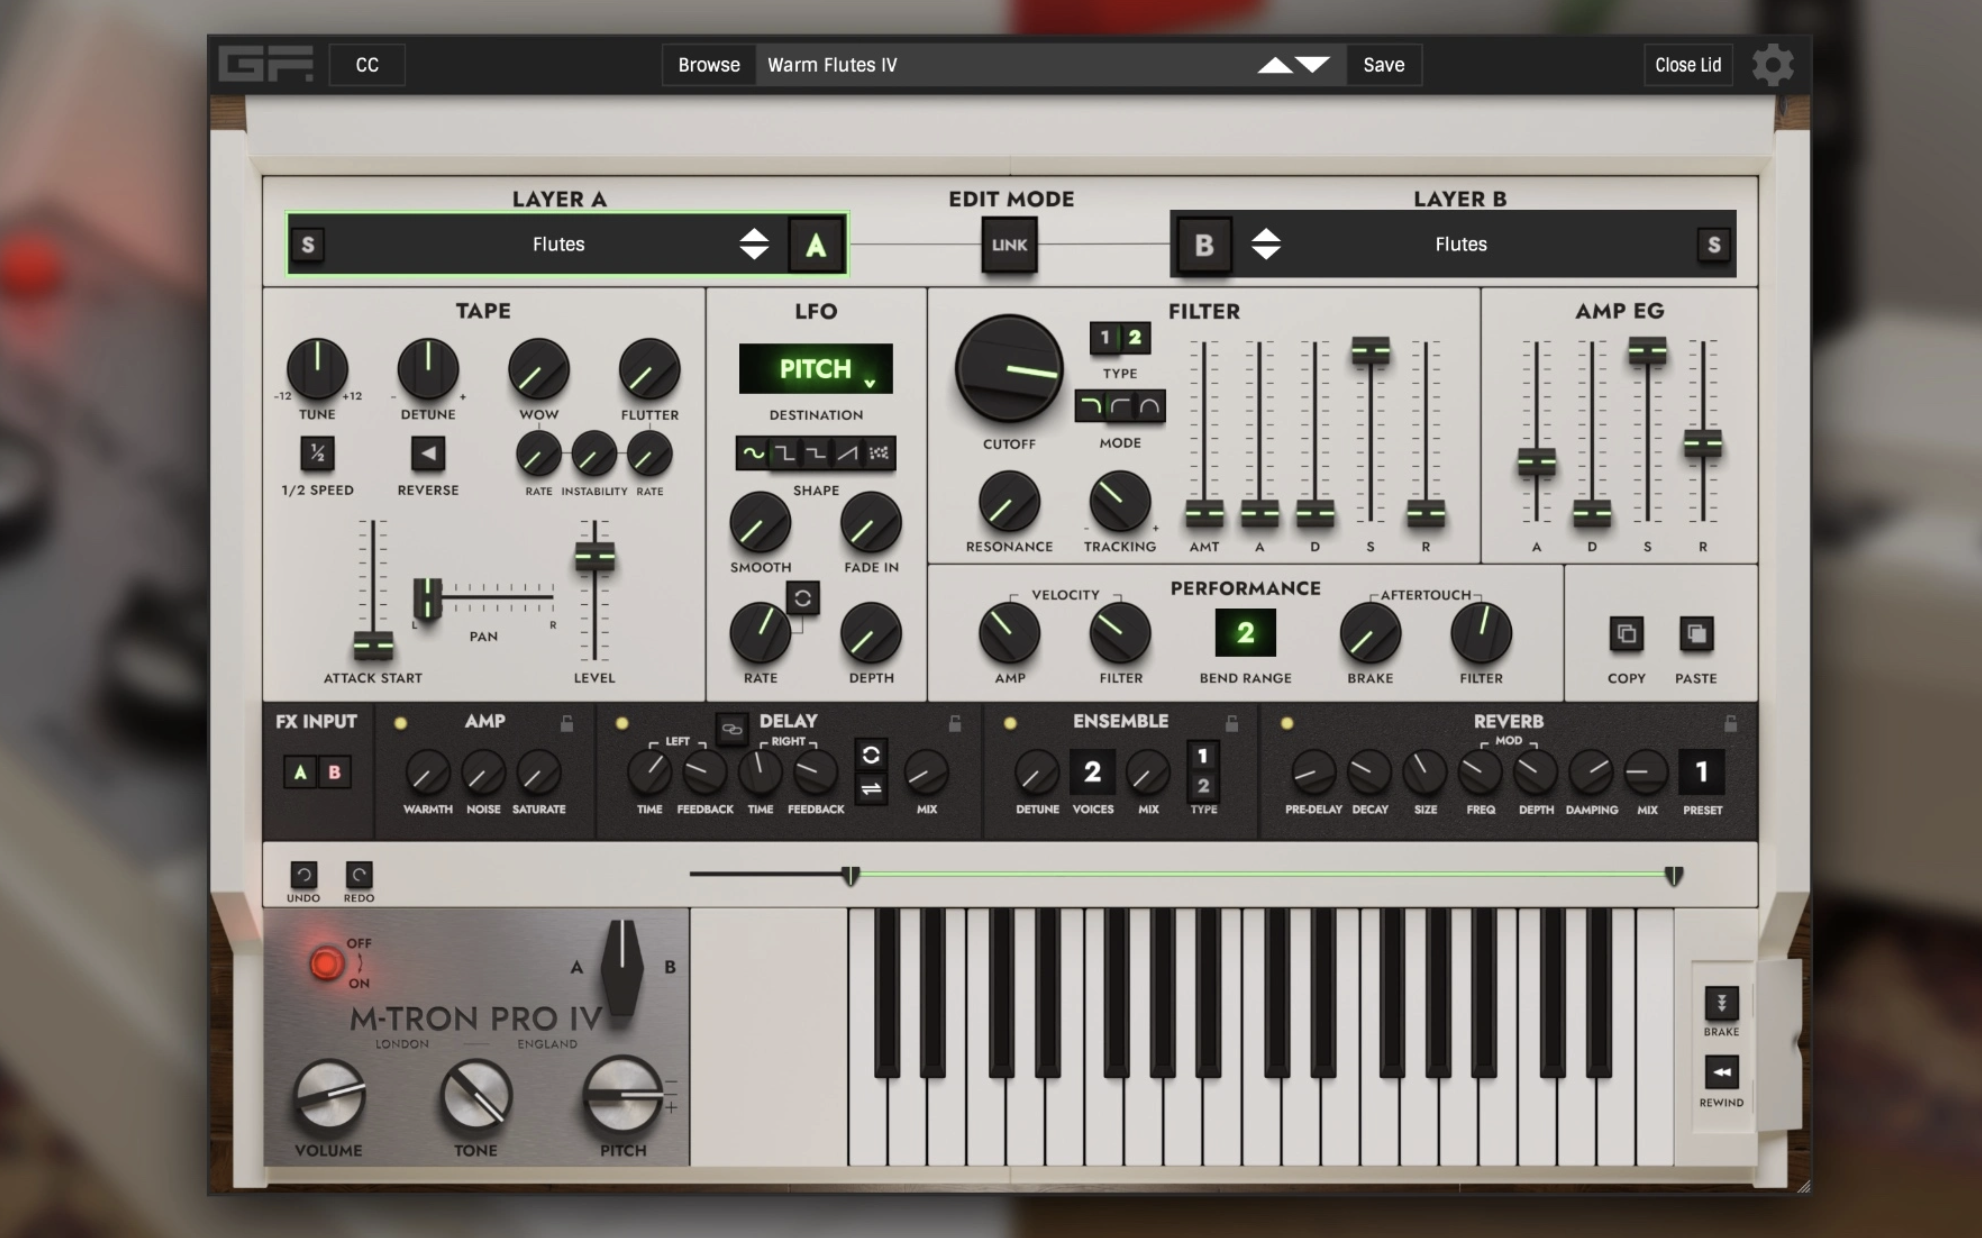Click the Rewind tape icon
The image size is (1982, 1238).
click(1721, 1073)
